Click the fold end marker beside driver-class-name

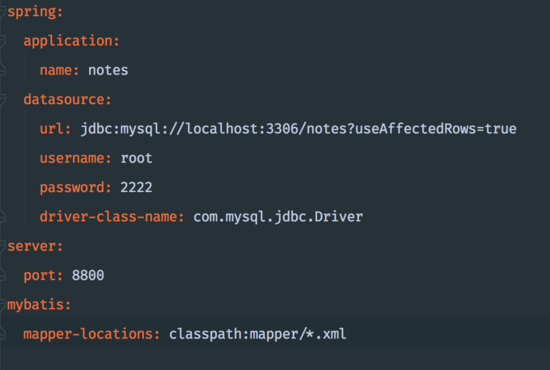point(2,217)
